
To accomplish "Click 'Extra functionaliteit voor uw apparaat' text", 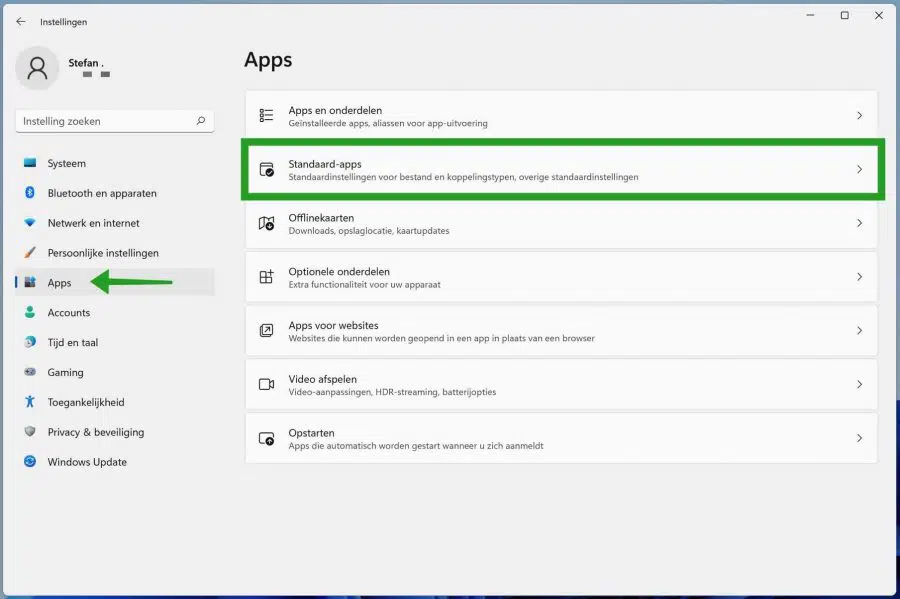I will [364, 285].
